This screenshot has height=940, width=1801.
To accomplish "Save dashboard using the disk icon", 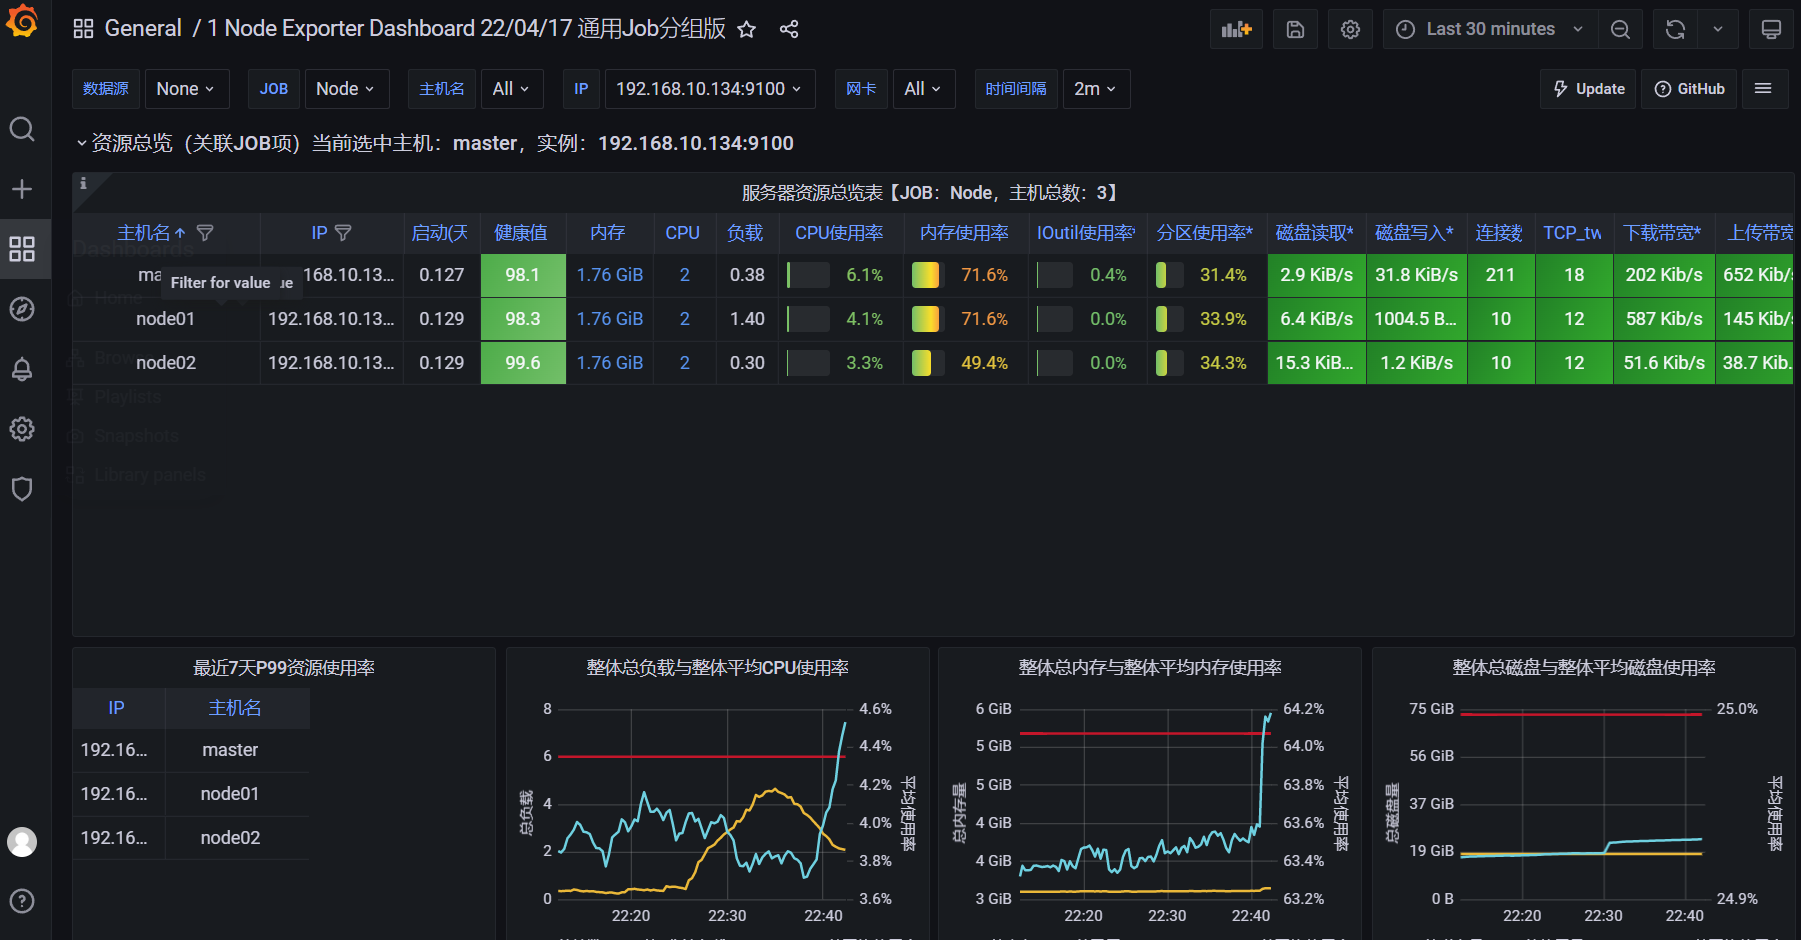I will (1295, 30).
